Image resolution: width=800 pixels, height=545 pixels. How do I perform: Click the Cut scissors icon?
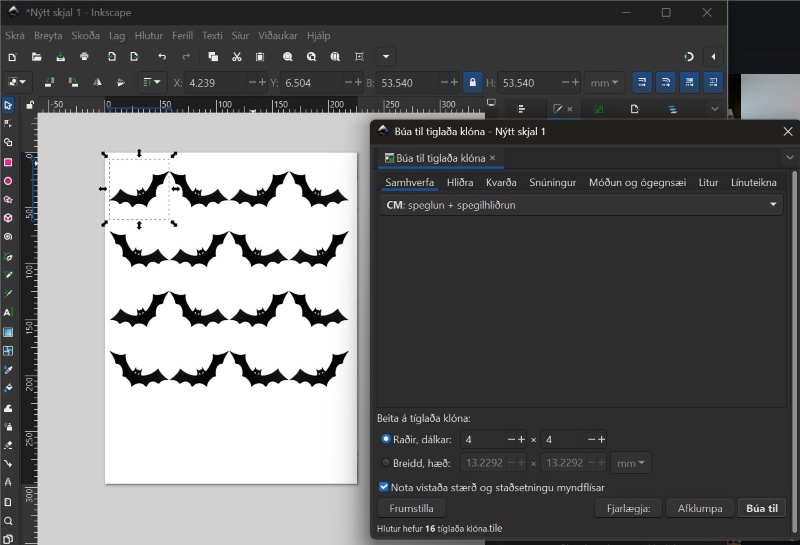237,57
